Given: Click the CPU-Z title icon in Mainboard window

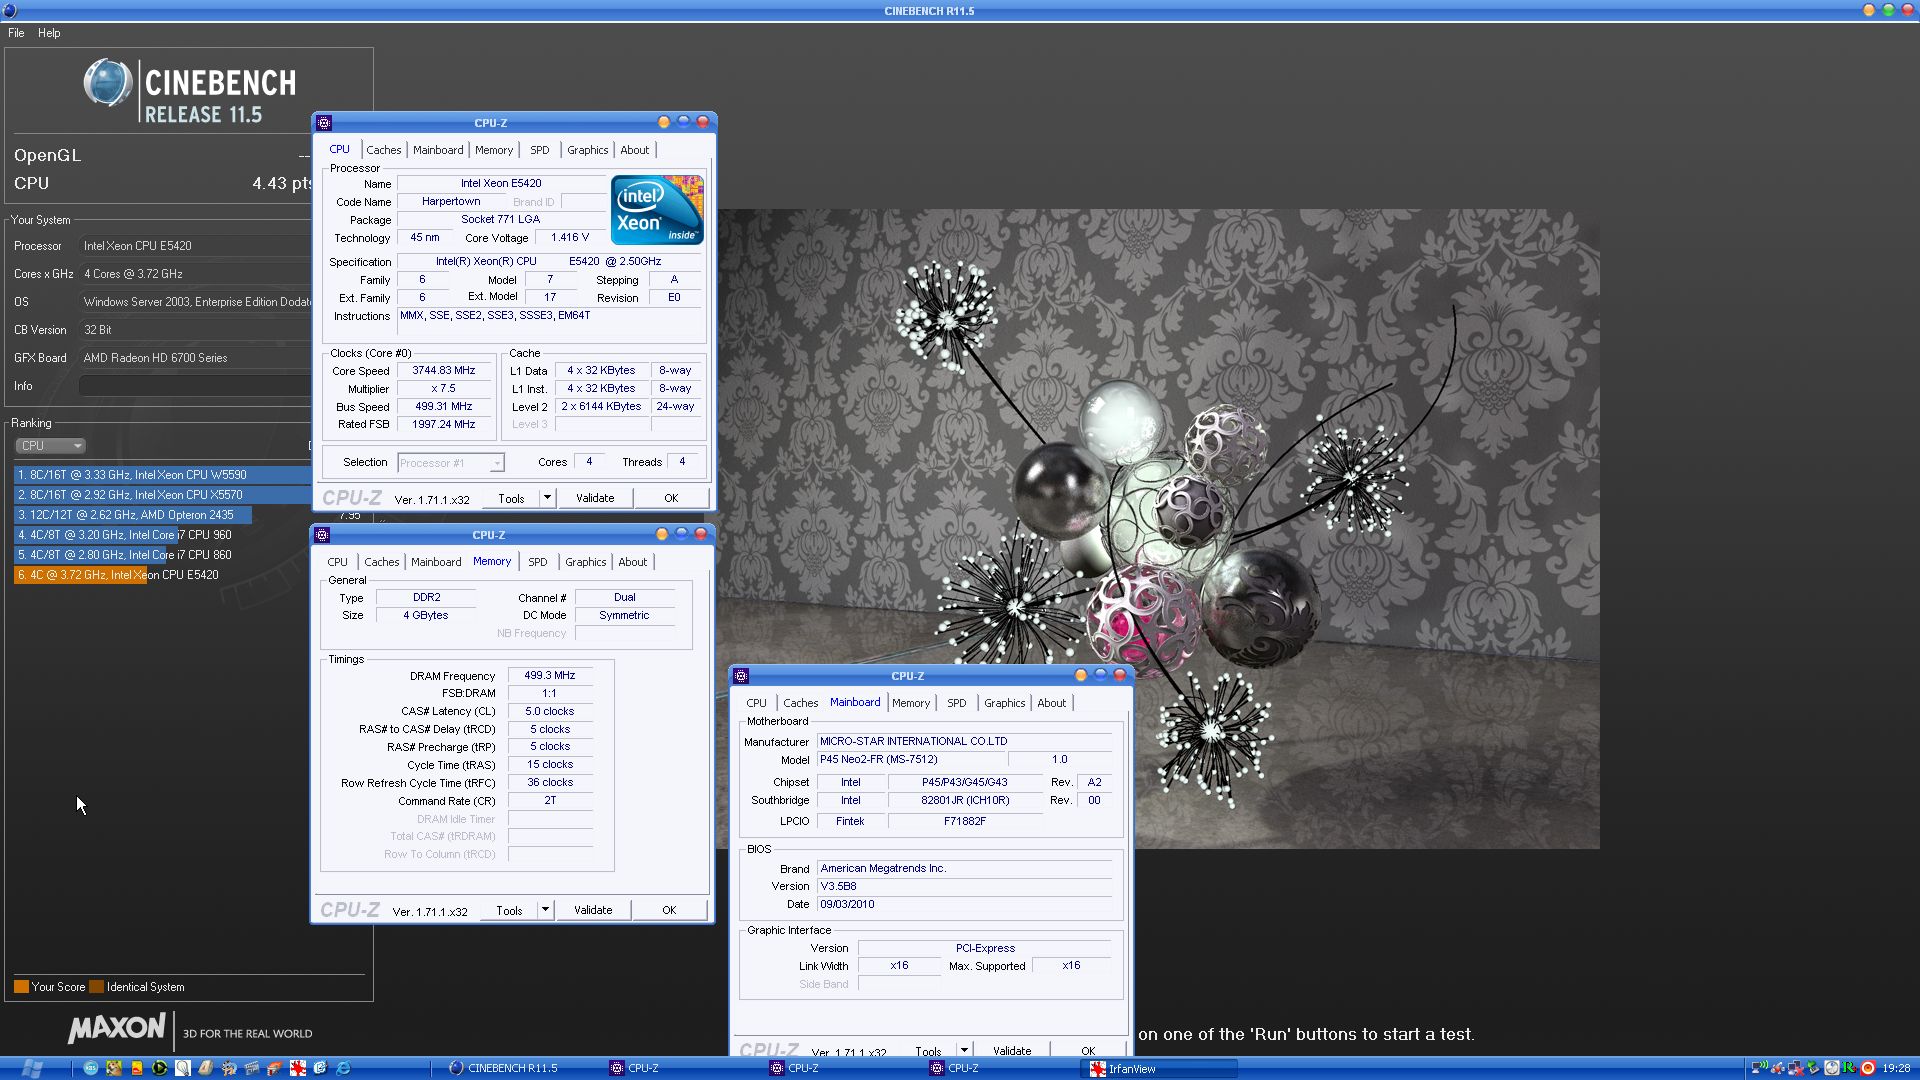Looking at the screenshot, I should click(741, 676).
